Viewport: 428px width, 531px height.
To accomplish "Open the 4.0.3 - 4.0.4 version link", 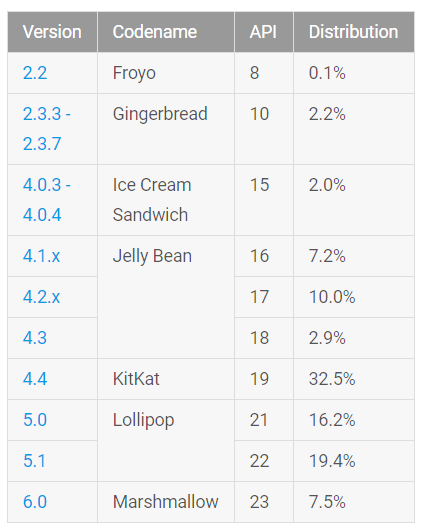I will [47, 200].
